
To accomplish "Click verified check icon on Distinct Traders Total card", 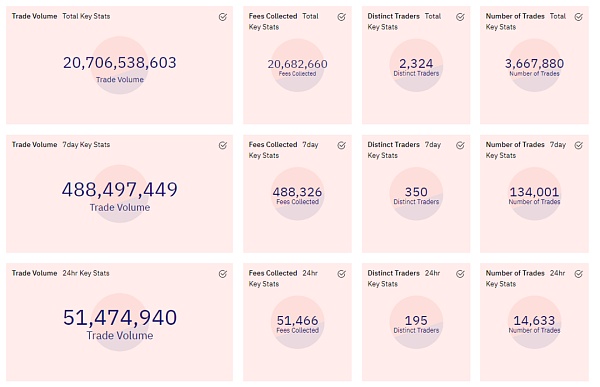I will point(460,17).
